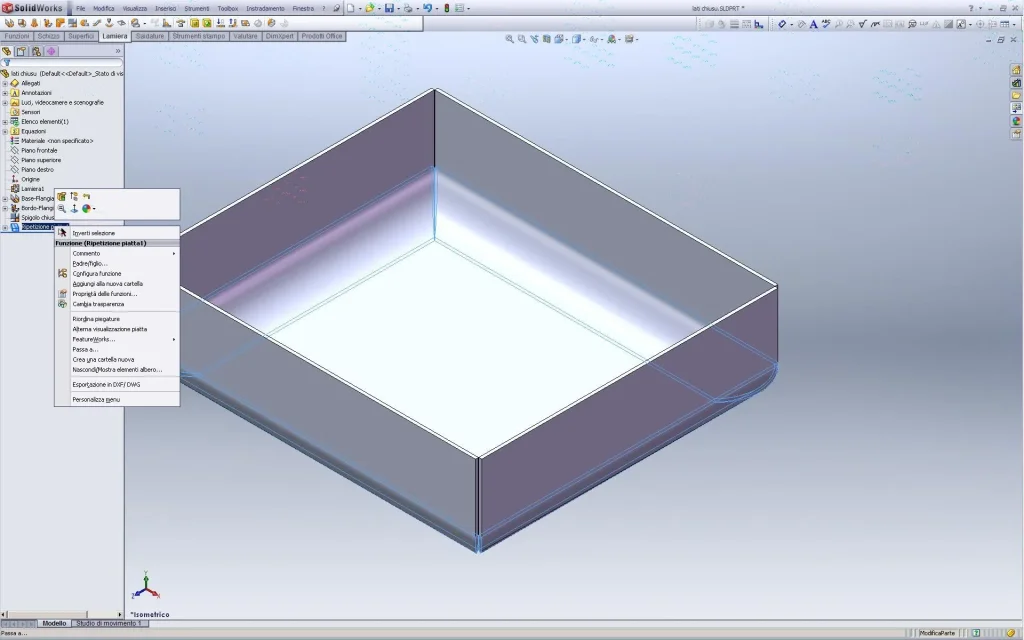Image resolution: width=1024 pixels, height=640 pixels.
Task: Select Materiale <non specificato> tree item
Action: (56, 140)
